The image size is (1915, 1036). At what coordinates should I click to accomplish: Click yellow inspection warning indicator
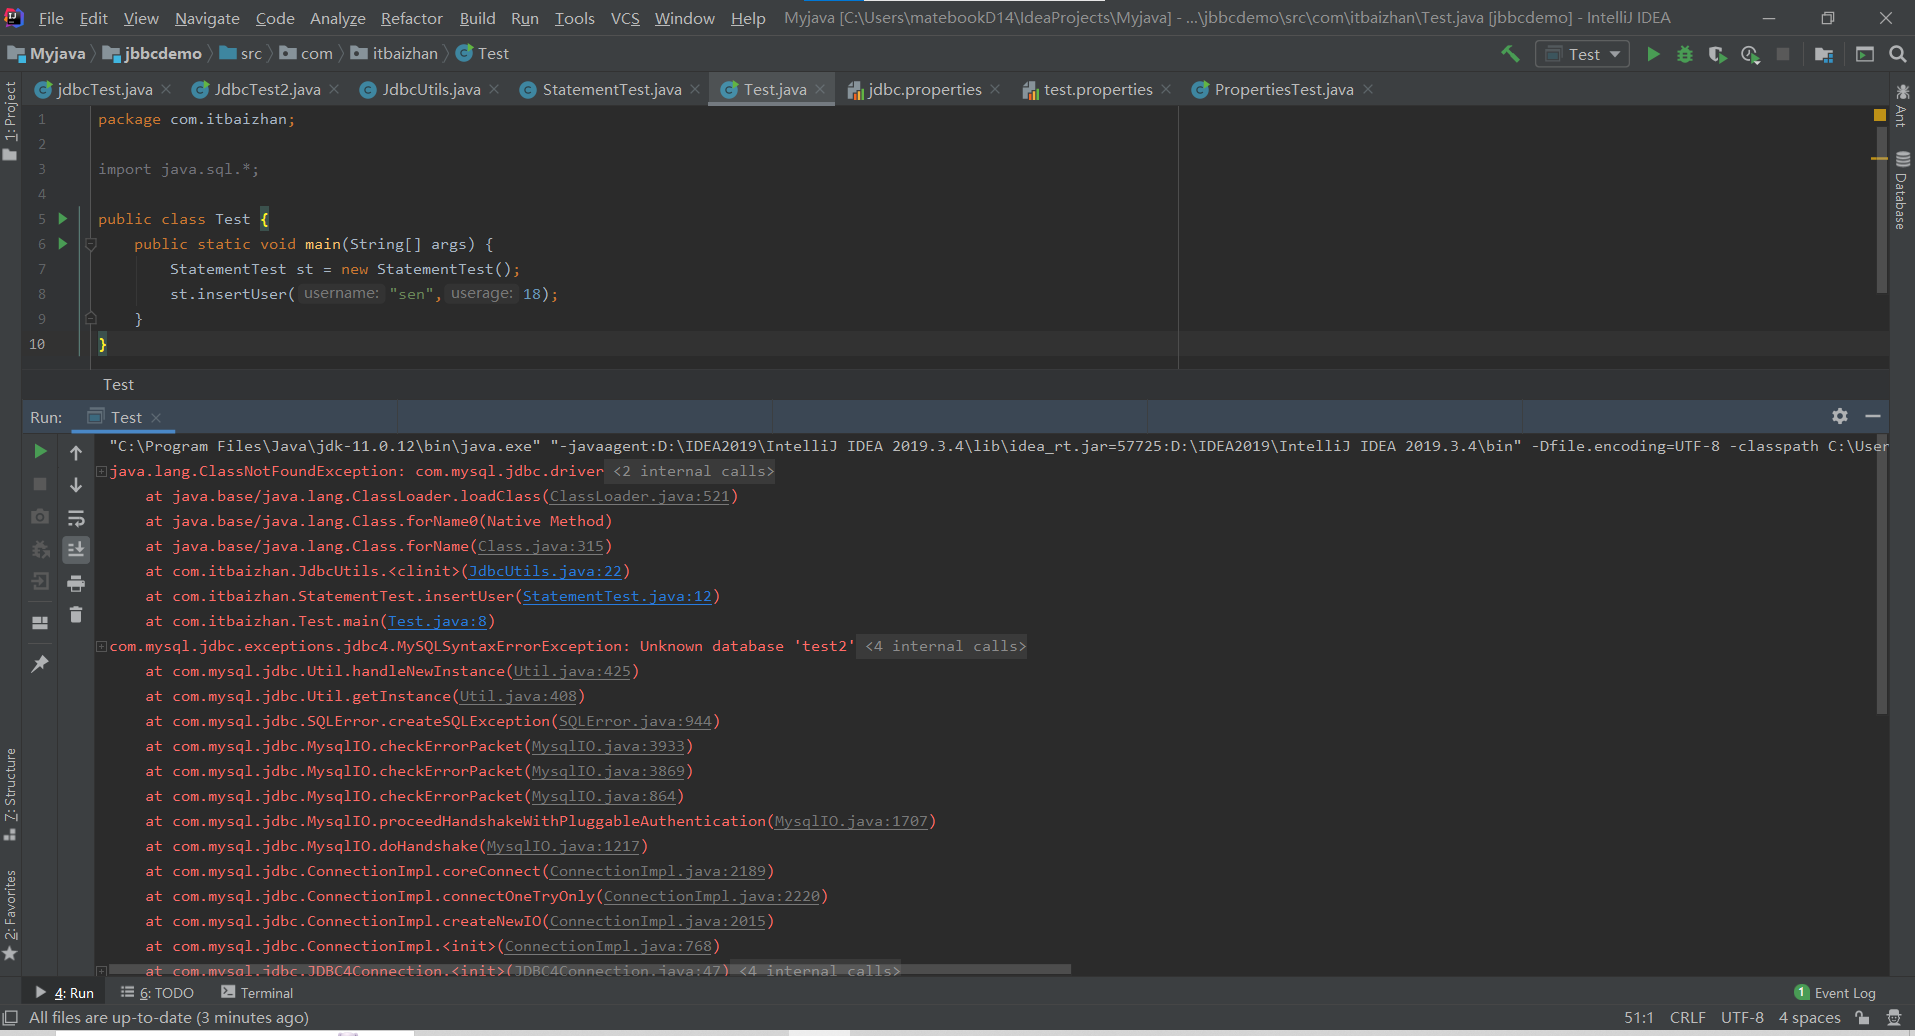click(x=1879, y=116)
